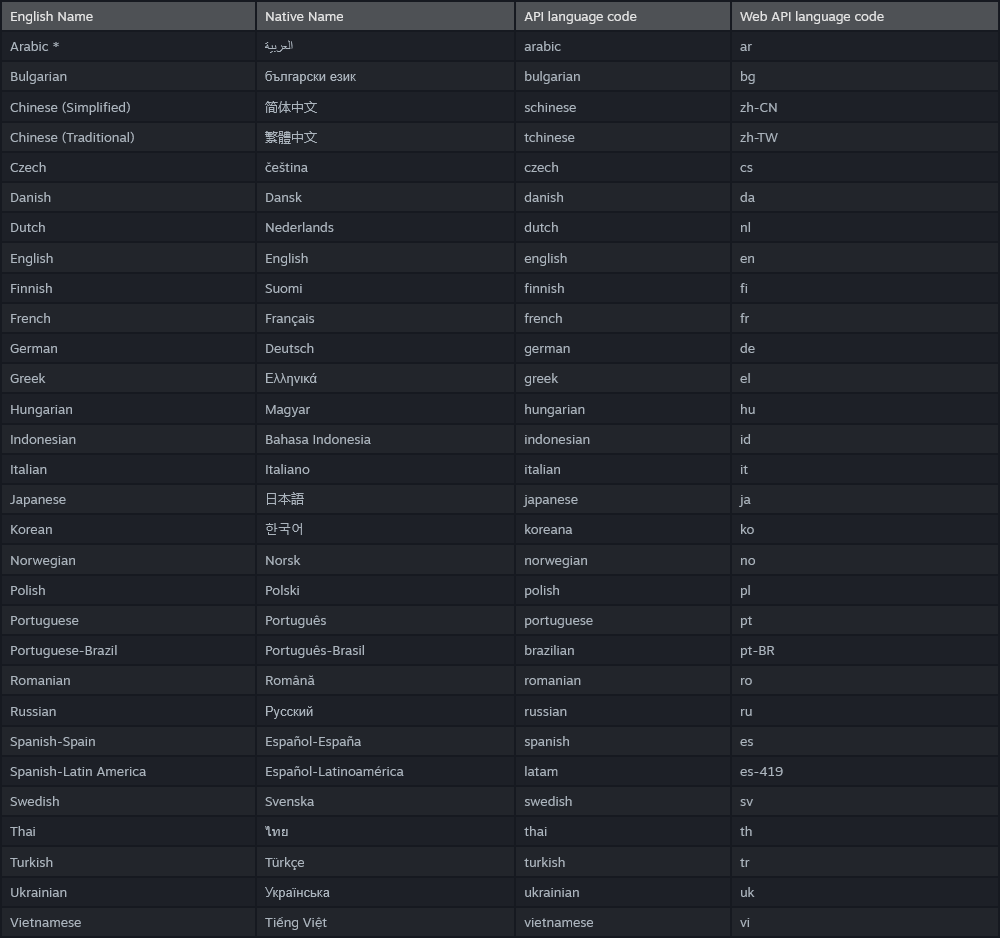The height and width of the screenshot is (938, 1000).
Task: Click the "Română" native name cell
Action: [x=385, y=680]
